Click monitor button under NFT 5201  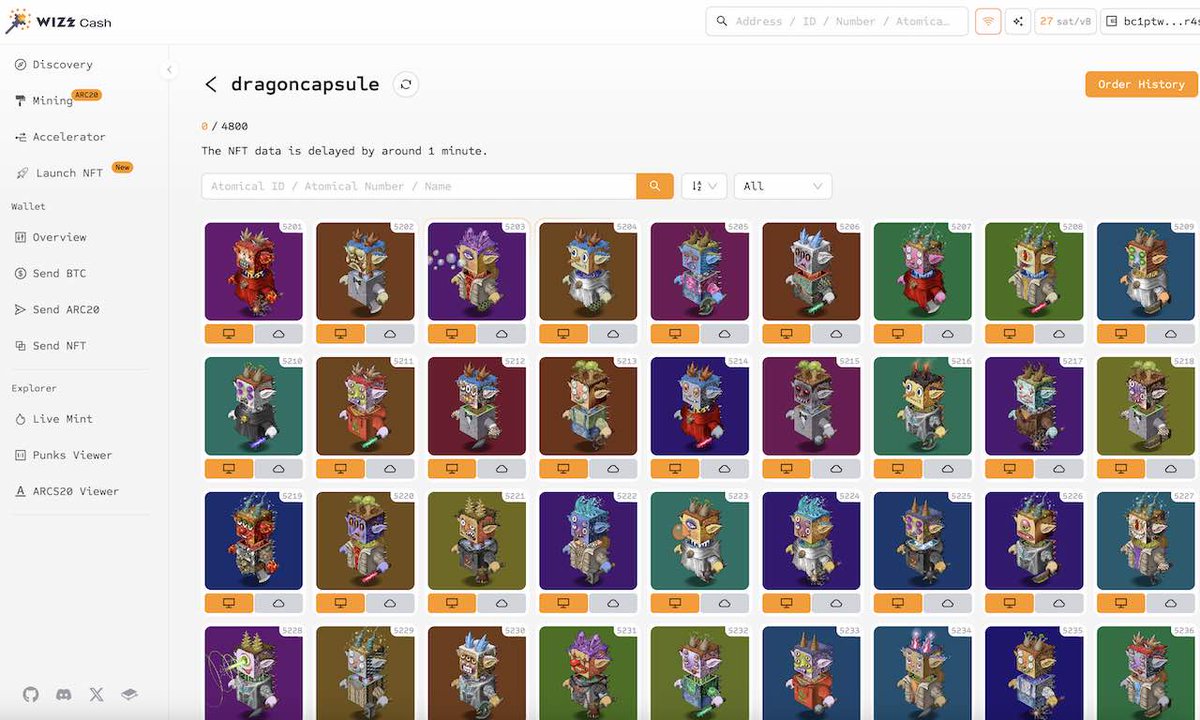tap(229, 333)
